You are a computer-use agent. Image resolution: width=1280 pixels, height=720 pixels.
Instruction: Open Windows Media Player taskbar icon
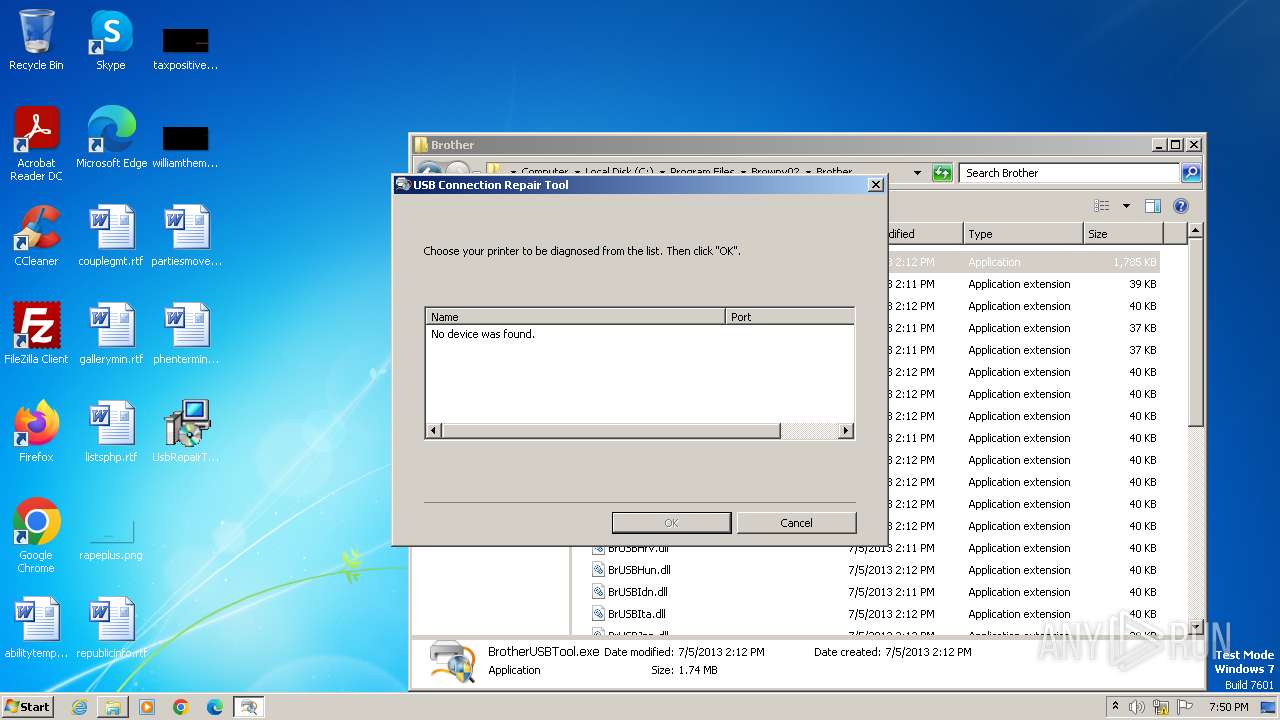point(147,707)
